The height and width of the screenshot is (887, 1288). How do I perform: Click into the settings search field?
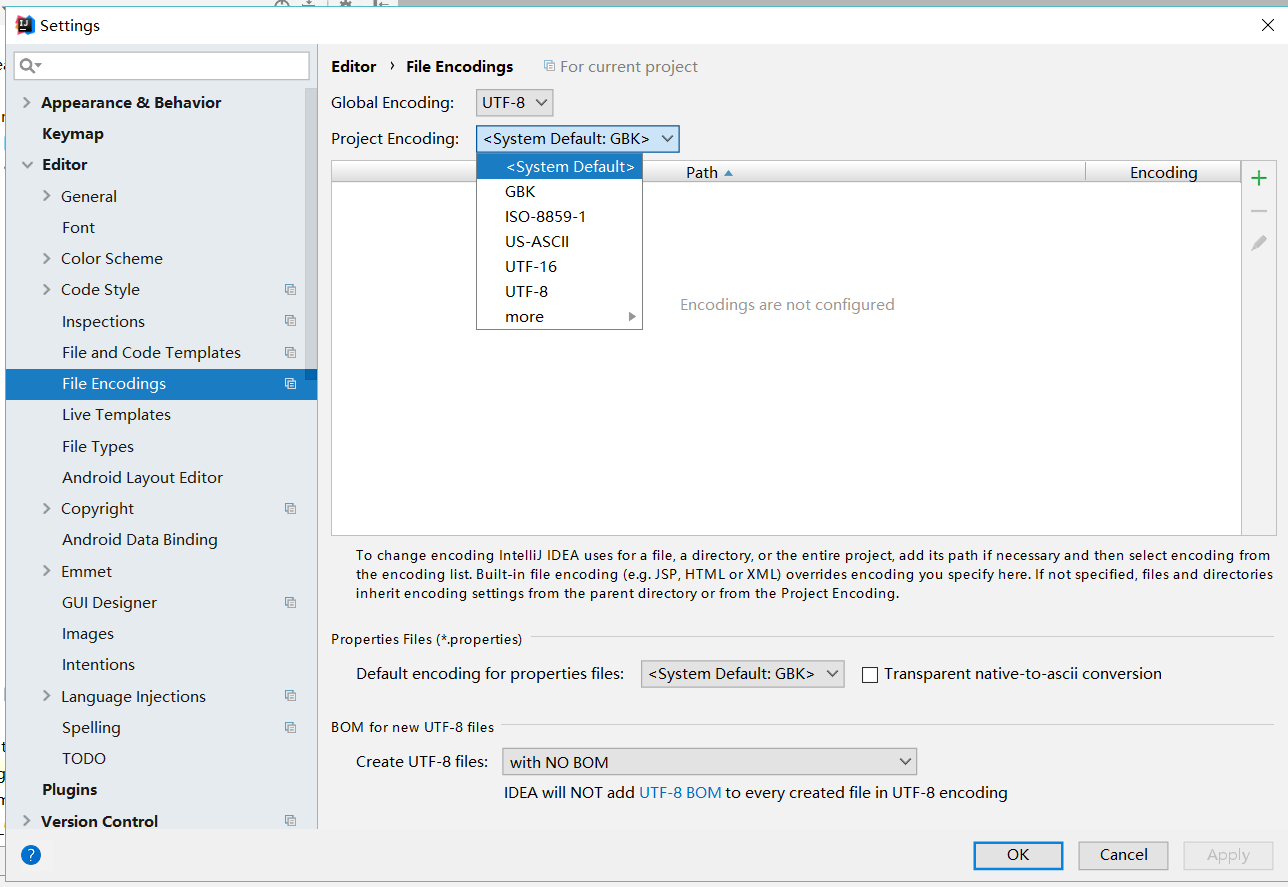(161, 66)
